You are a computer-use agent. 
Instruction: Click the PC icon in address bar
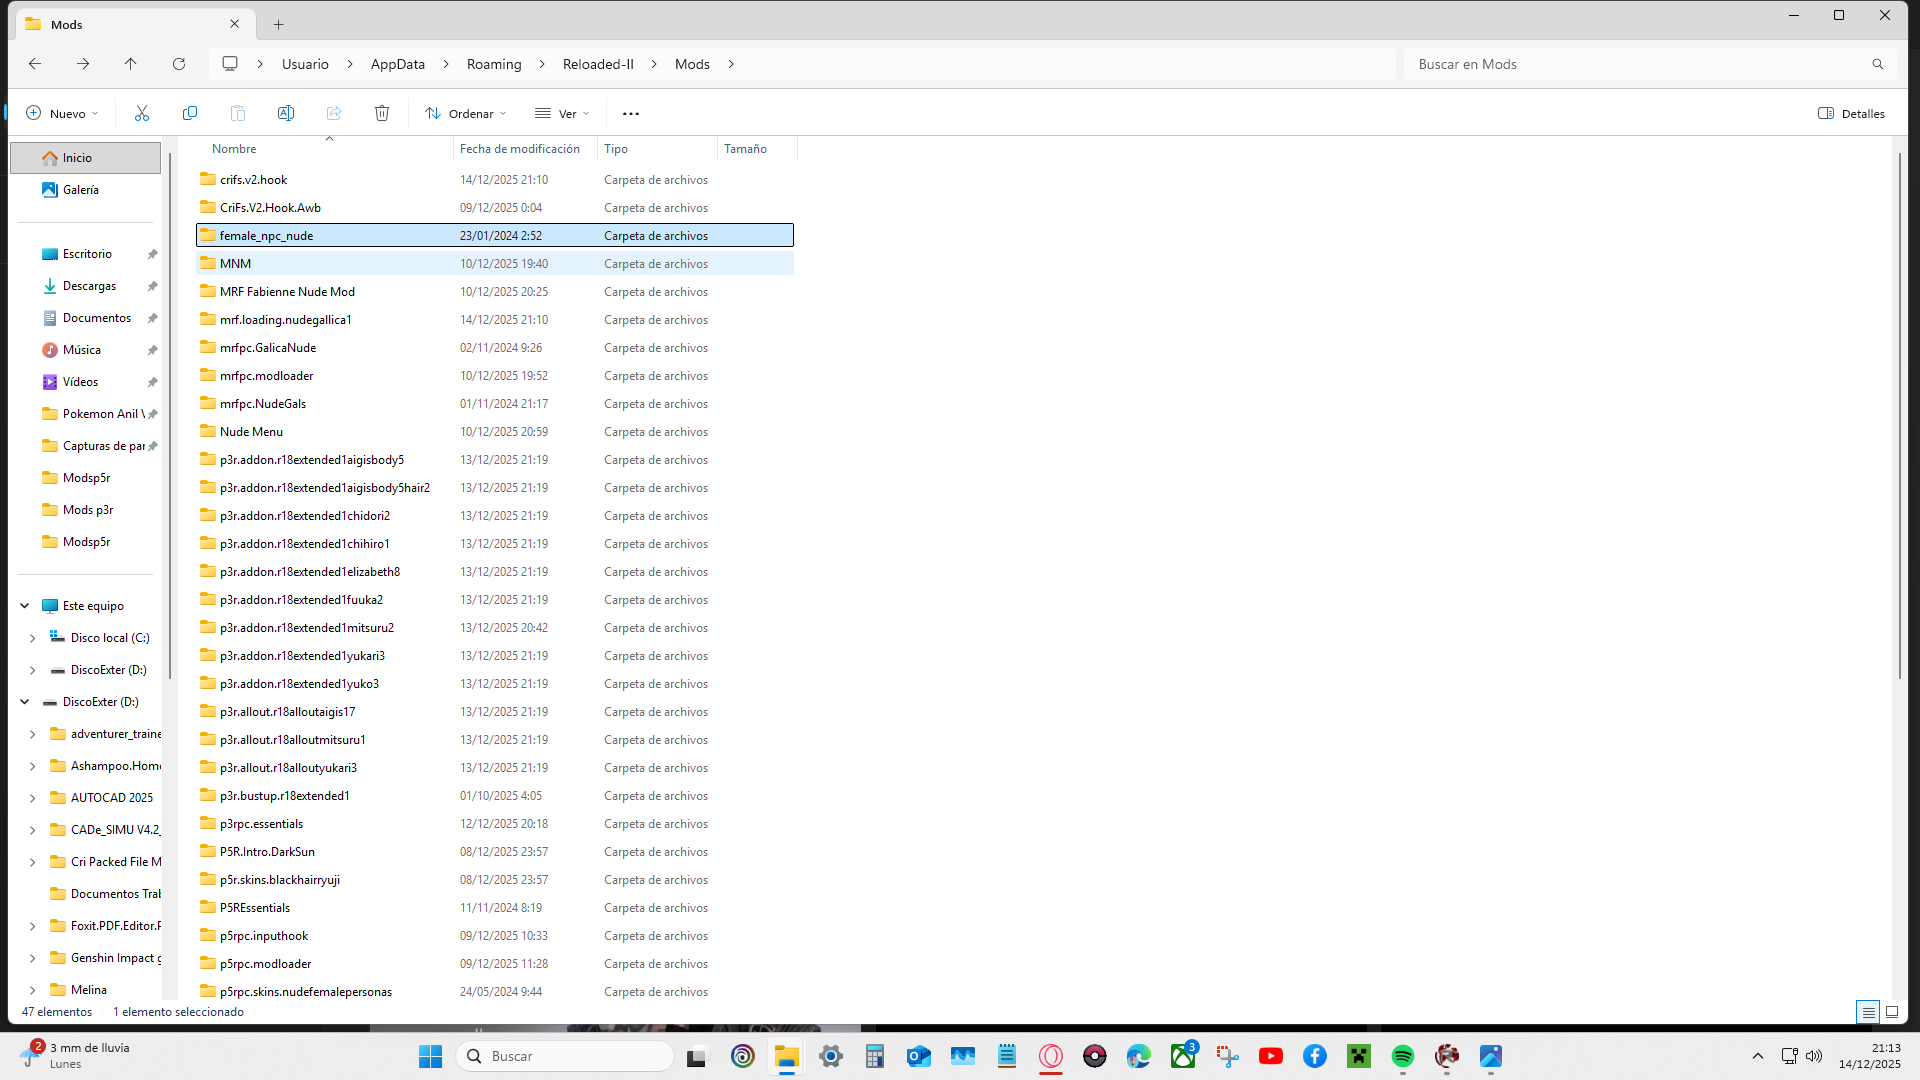point(230,64)
